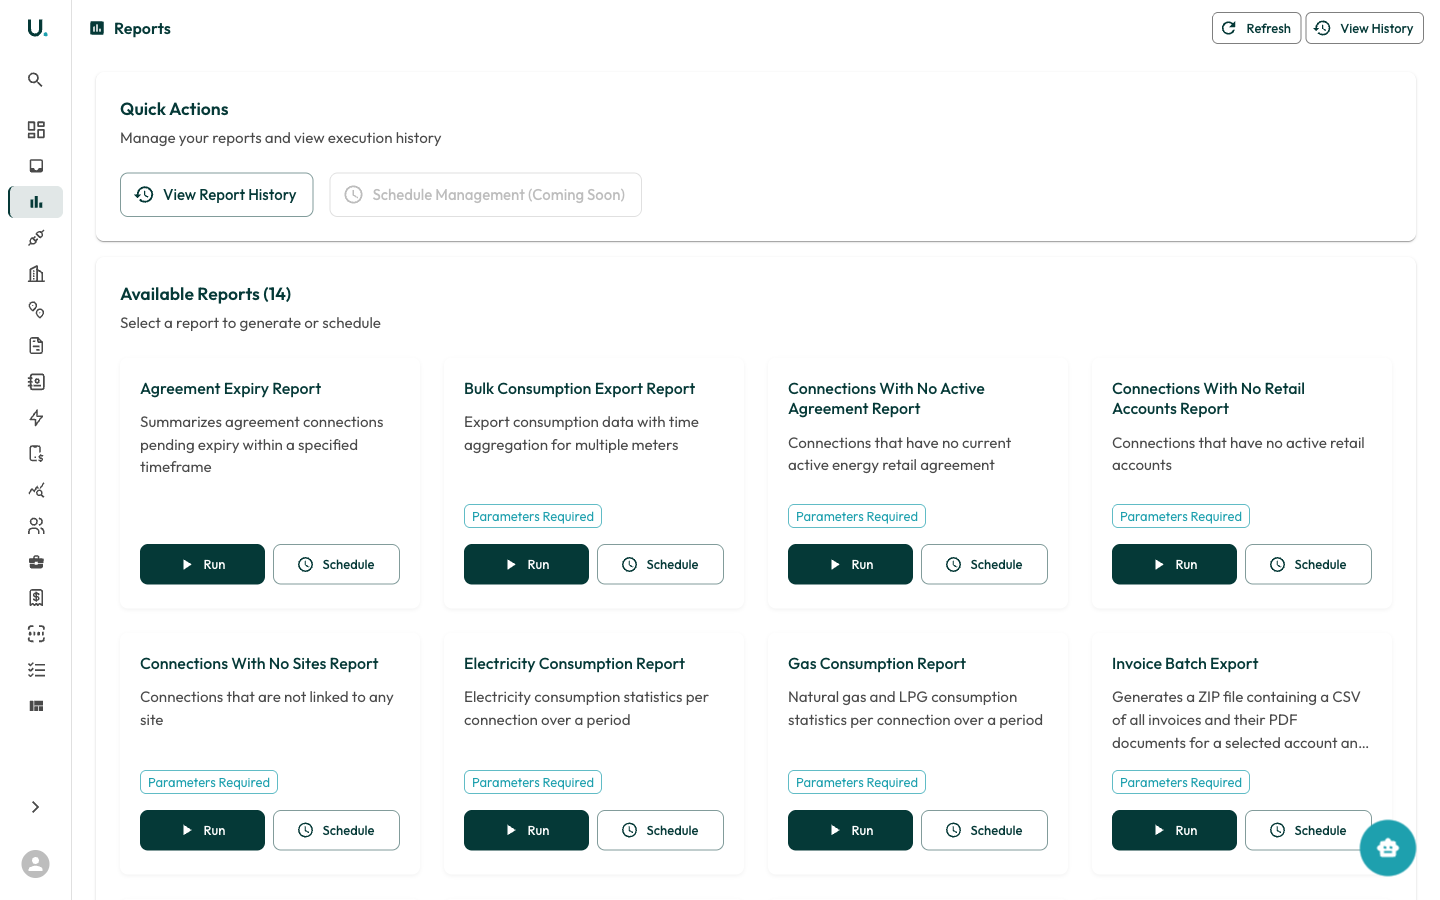Click the Reports header page icon
The image size is (1440, 900).
click(x=97, y=29)
